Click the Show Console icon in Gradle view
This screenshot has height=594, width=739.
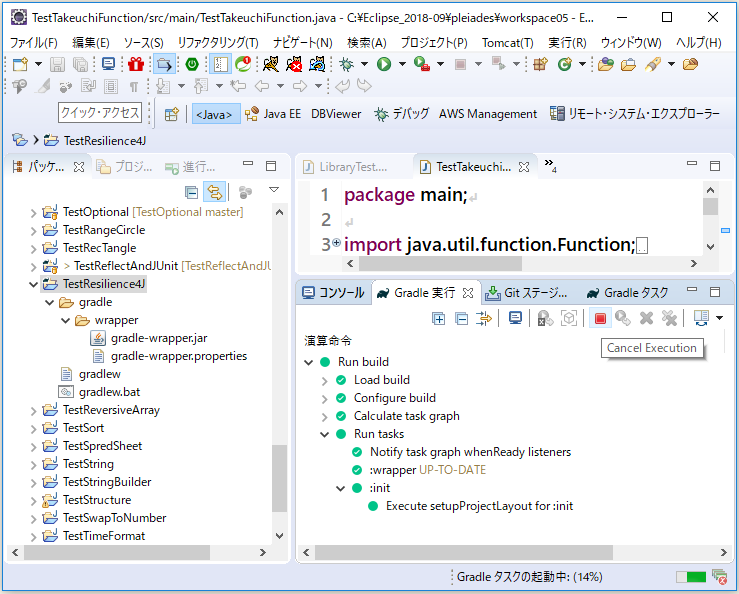click(x=515, y=319)
